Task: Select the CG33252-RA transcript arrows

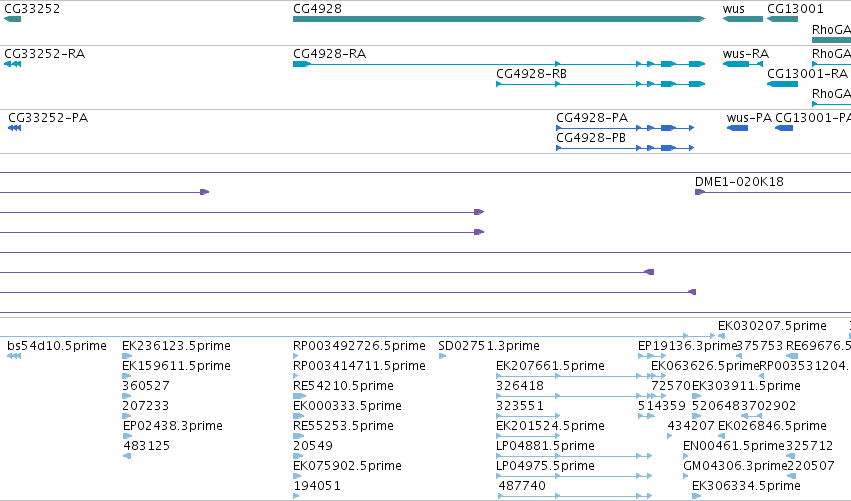Action: point(12,64)
